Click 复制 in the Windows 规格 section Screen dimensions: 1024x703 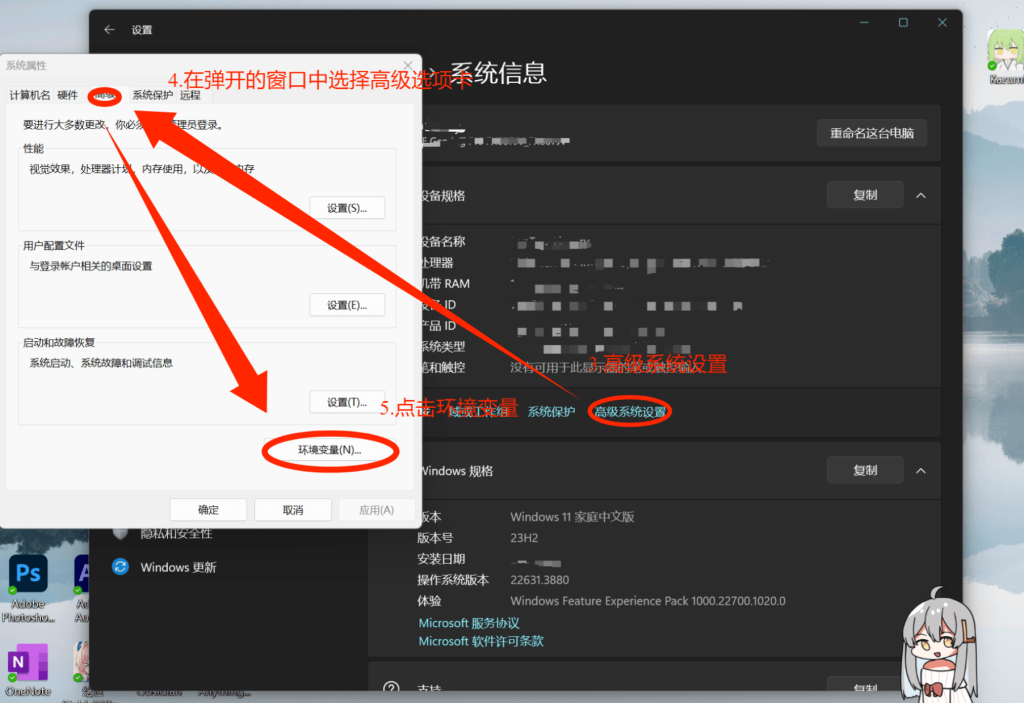[865, 470]
